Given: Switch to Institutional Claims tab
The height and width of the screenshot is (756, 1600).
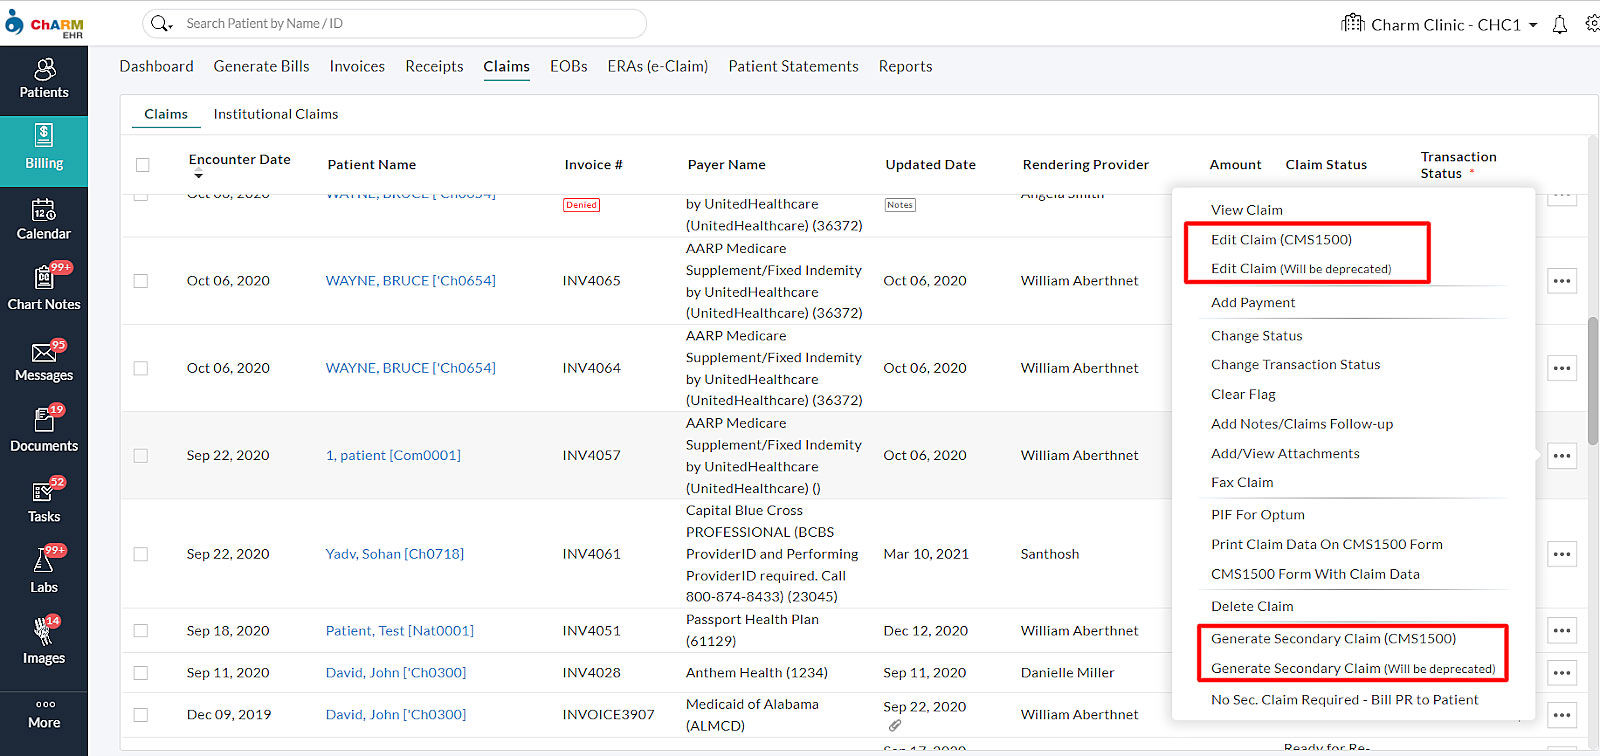Looking at the screenshot, I should tap(276, 114).
